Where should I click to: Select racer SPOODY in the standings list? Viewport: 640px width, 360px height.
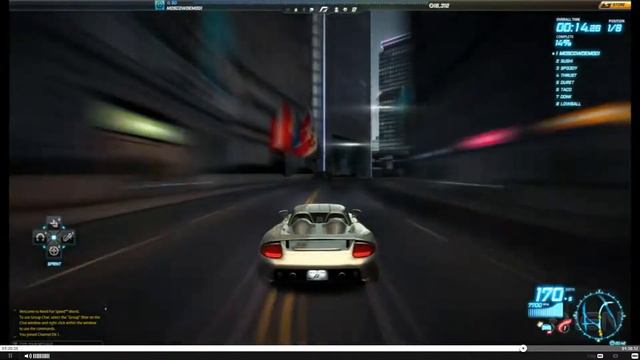coord(567,68)
